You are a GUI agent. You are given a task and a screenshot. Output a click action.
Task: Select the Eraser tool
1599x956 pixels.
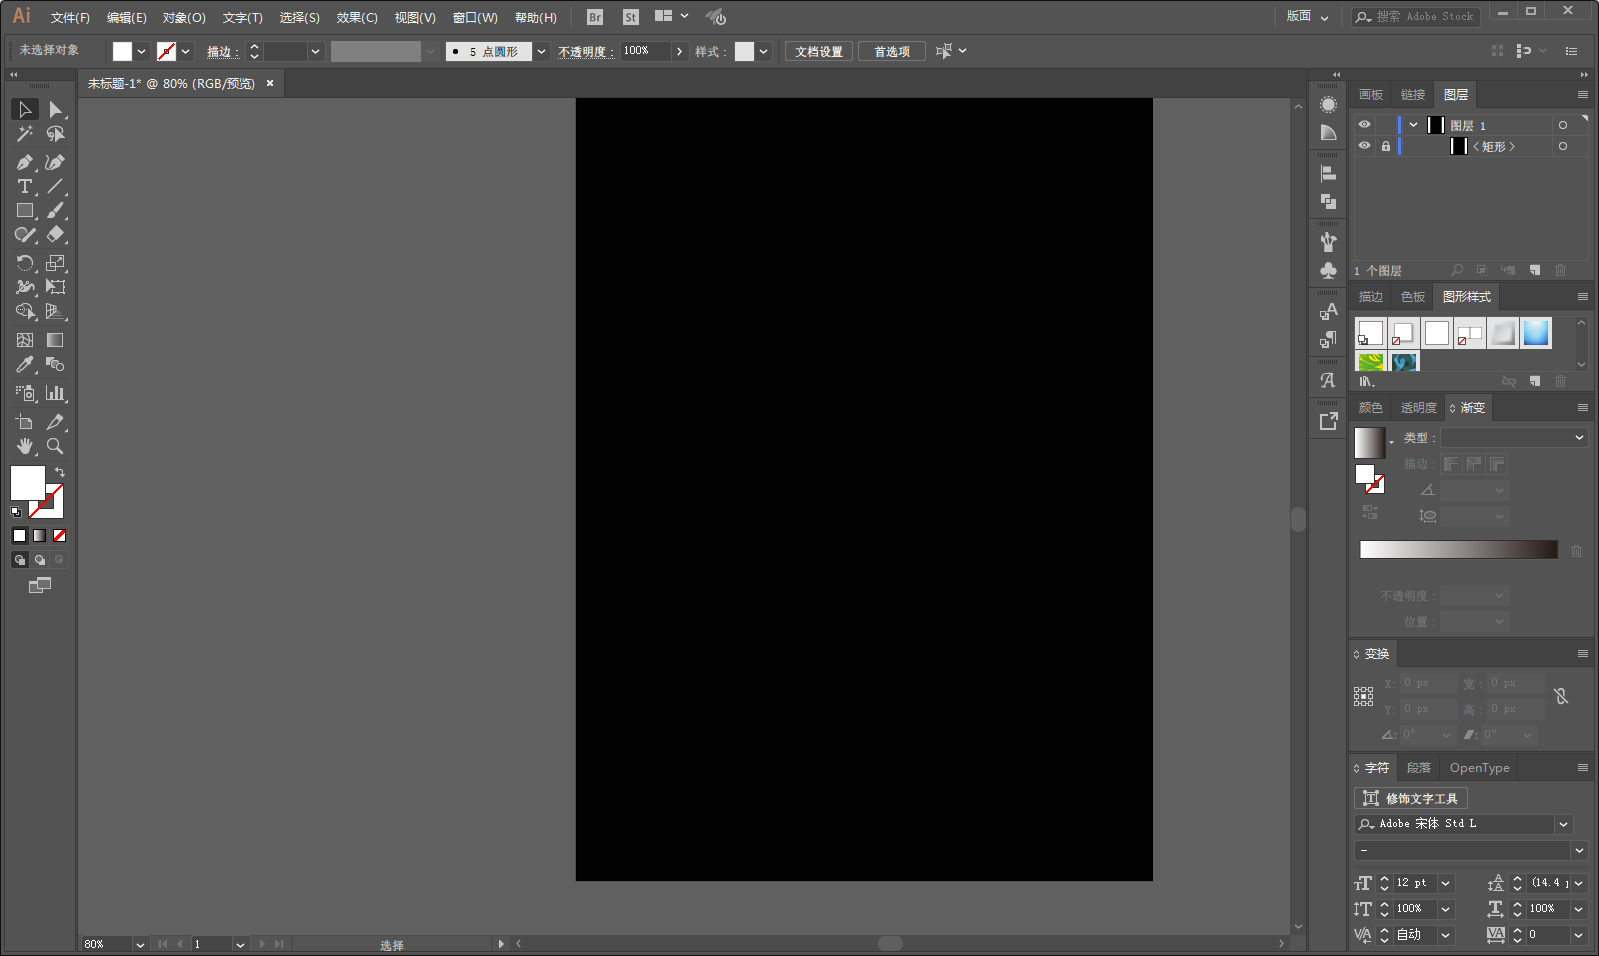55,234
